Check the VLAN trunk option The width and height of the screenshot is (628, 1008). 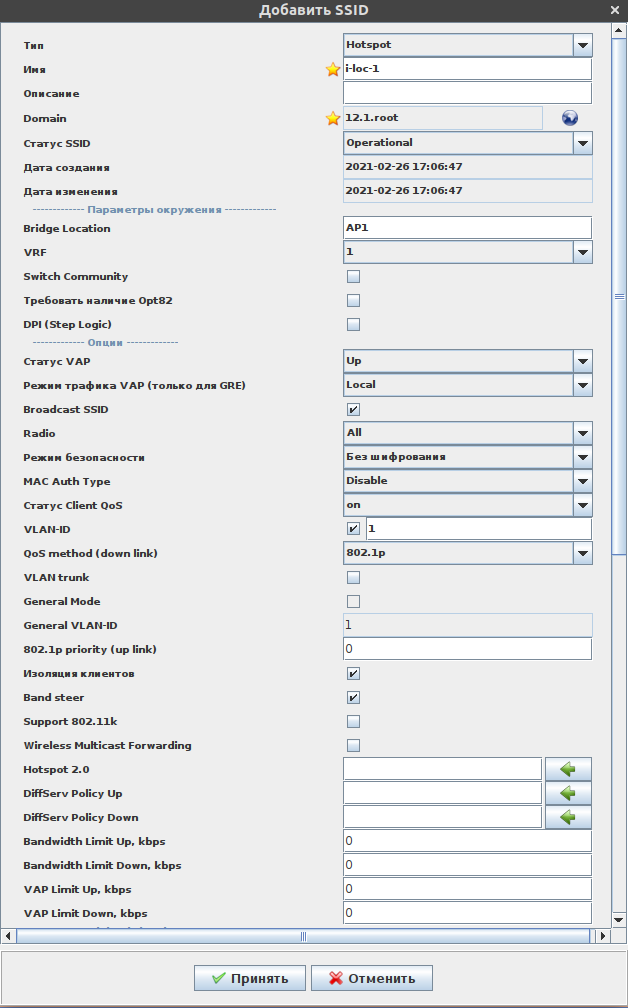click(353, 577)
